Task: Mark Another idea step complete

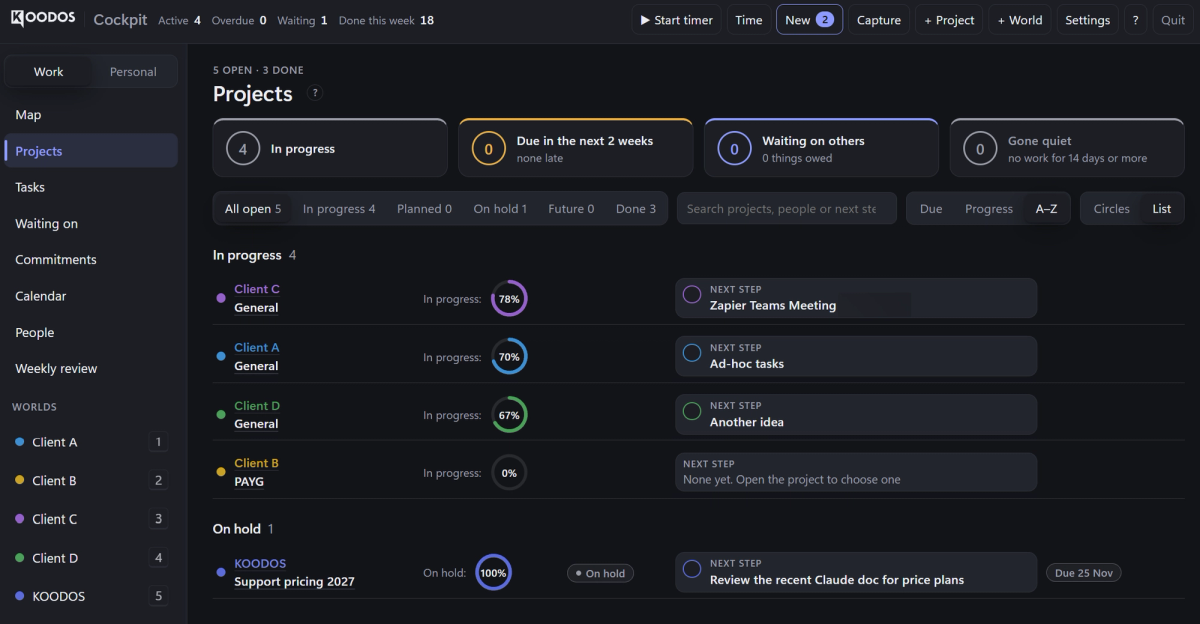Action: click(692, 411)
